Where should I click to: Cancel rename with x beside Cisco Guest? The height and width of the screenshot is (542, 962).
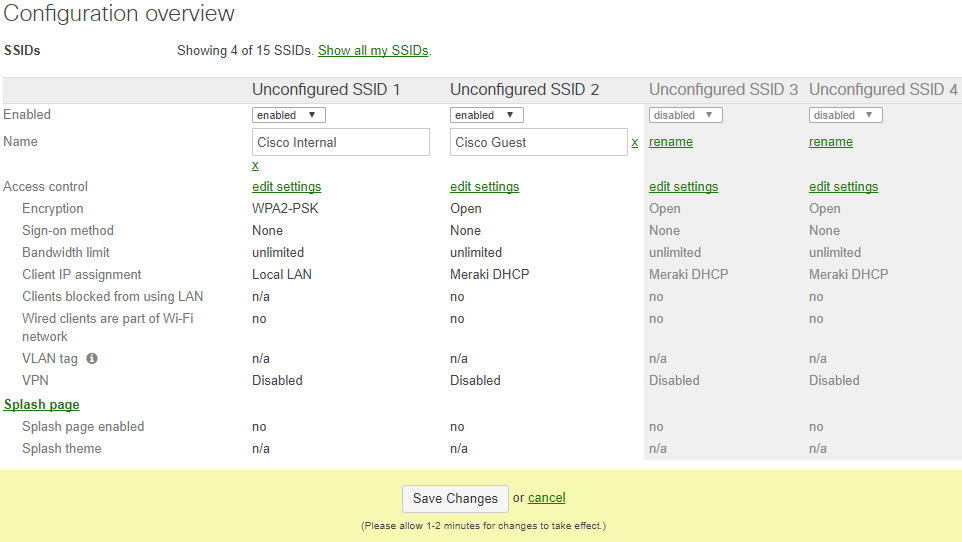[635, 142]
